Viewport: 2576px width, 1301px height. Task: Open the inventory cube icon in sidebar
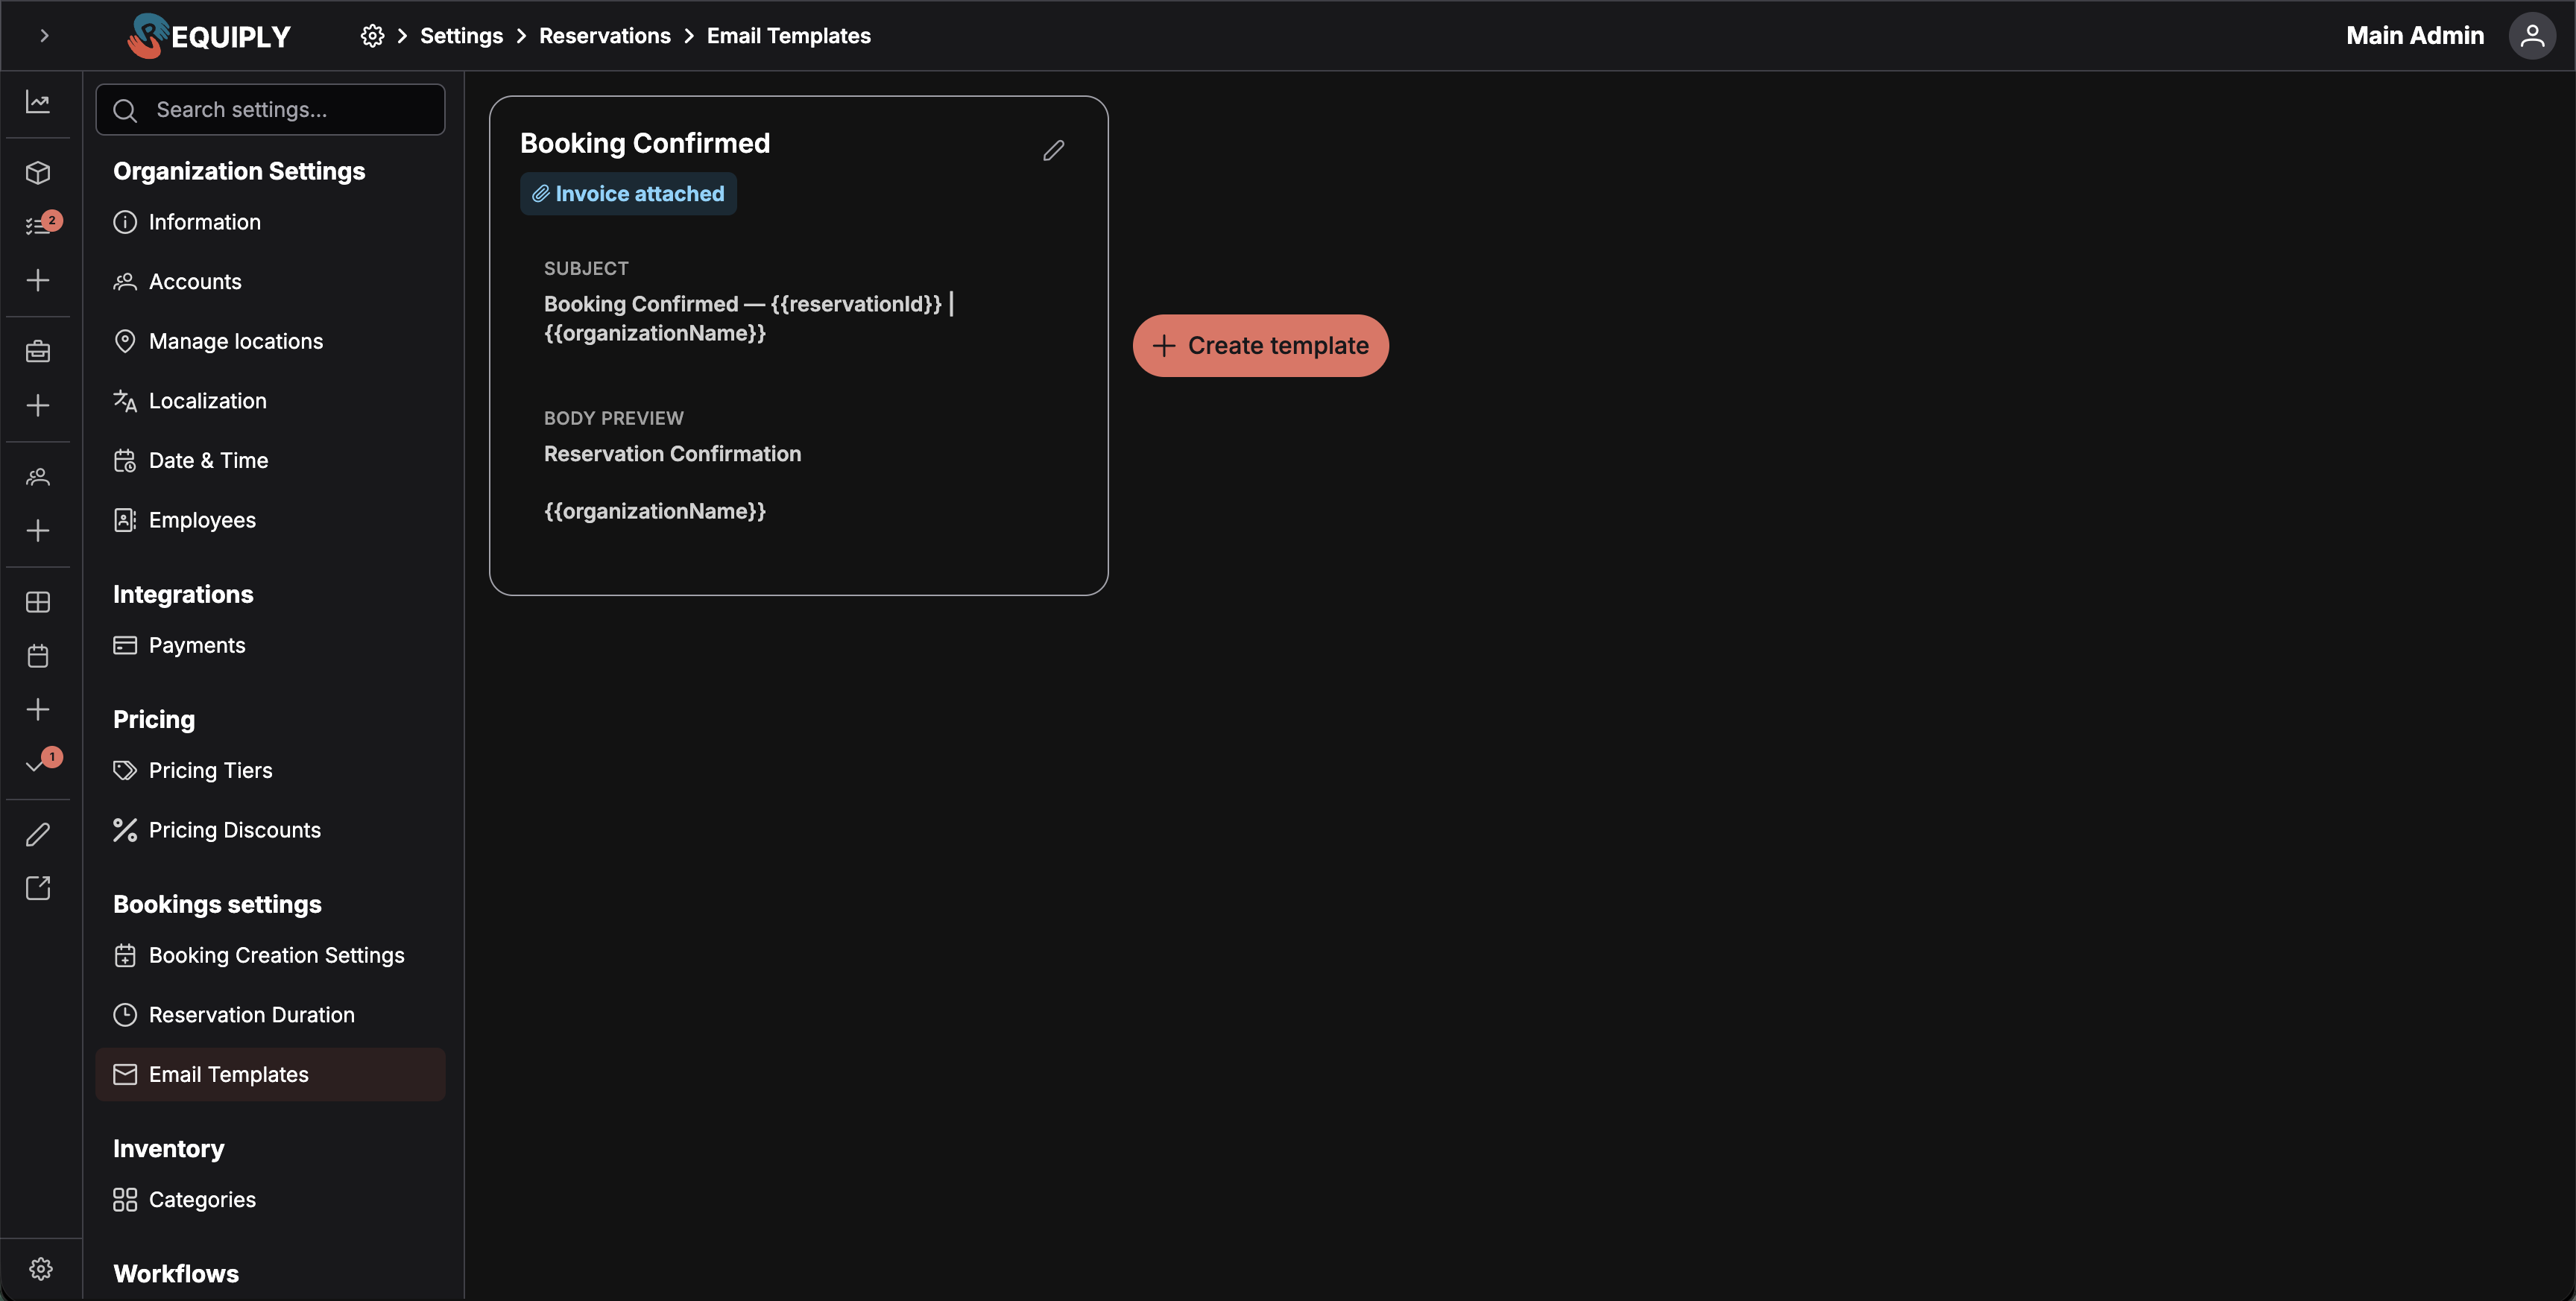(38, 172)
